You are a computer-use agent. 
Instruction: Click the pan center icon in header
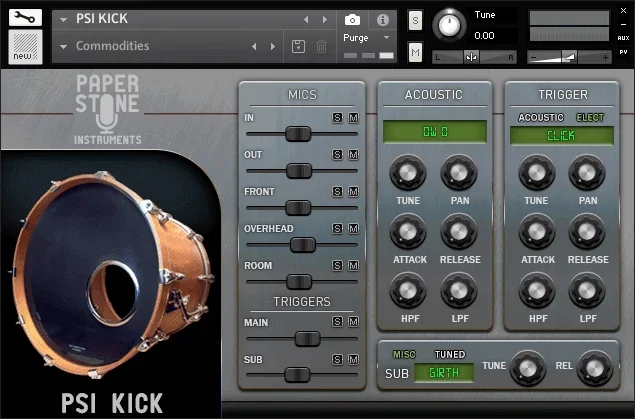coord(471,57)
